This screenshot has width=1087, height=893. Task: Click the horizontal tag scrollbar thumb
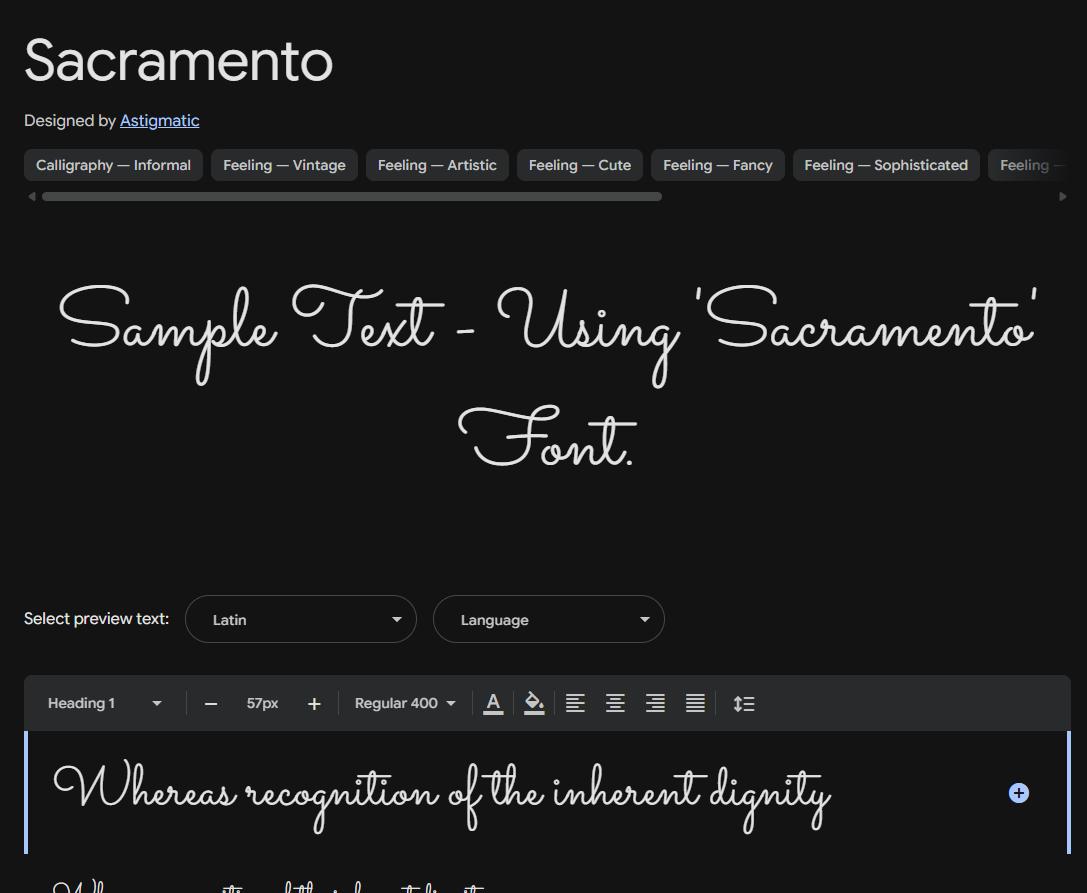coord(351,197)
